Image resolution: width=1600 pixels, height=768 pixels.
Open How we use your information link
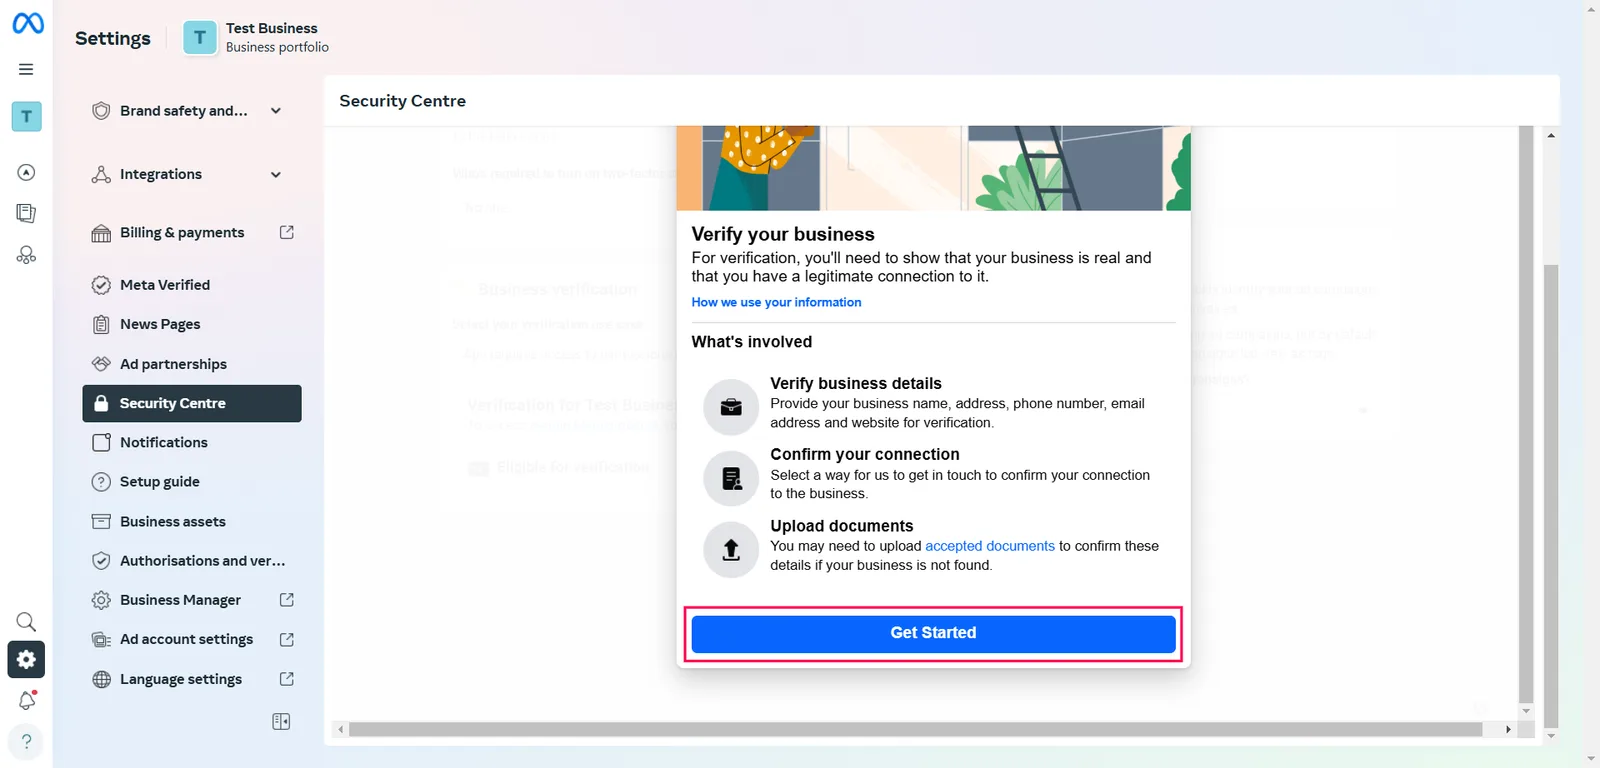tap(776, 302)
